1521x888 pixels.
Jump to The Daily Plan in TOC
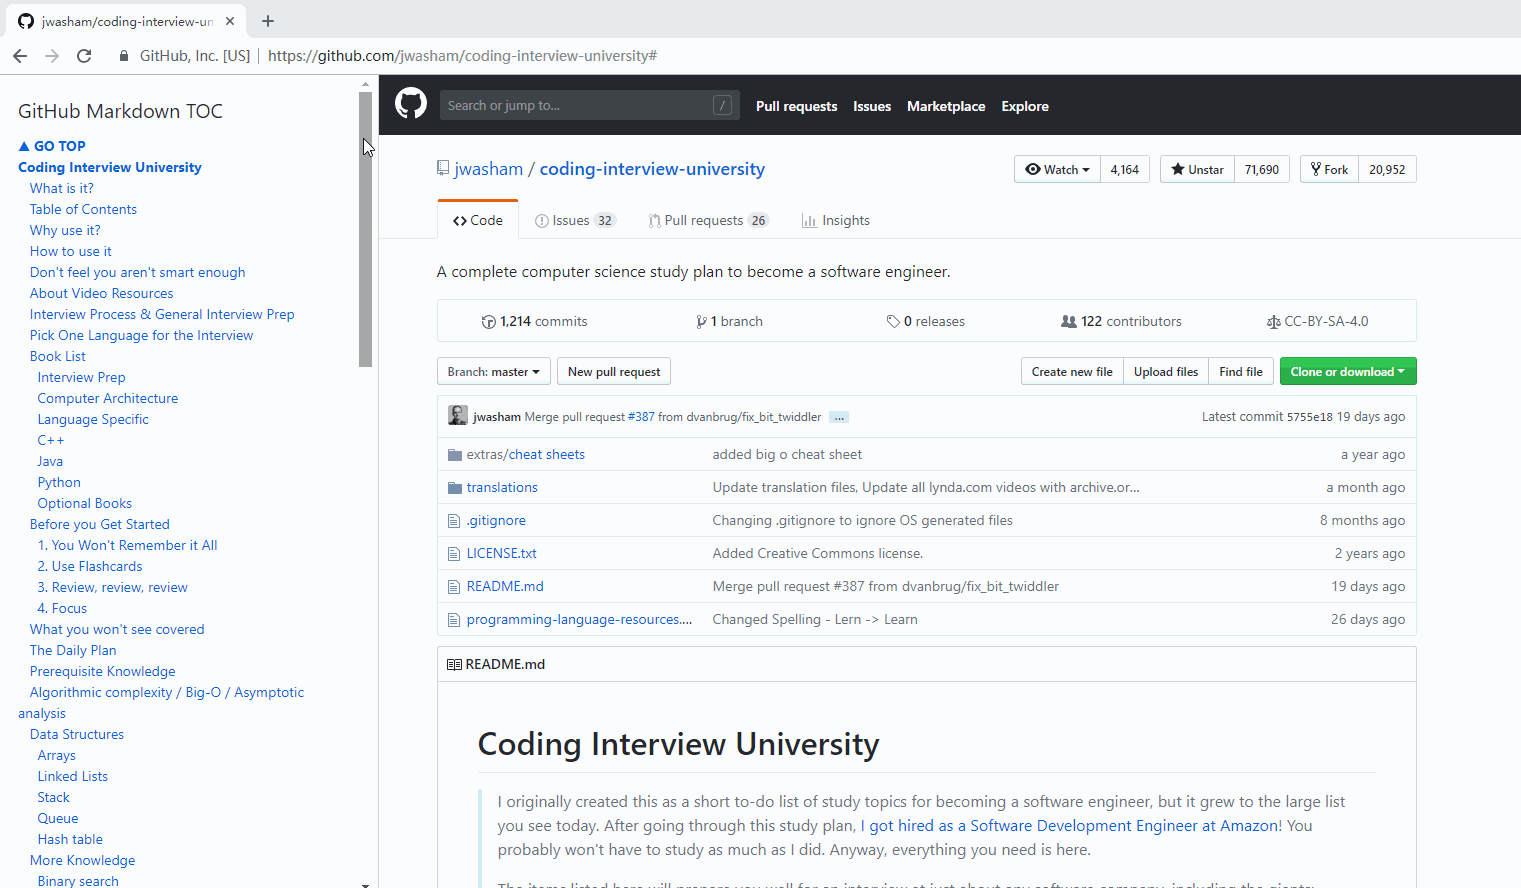click(x=73, y=650)
